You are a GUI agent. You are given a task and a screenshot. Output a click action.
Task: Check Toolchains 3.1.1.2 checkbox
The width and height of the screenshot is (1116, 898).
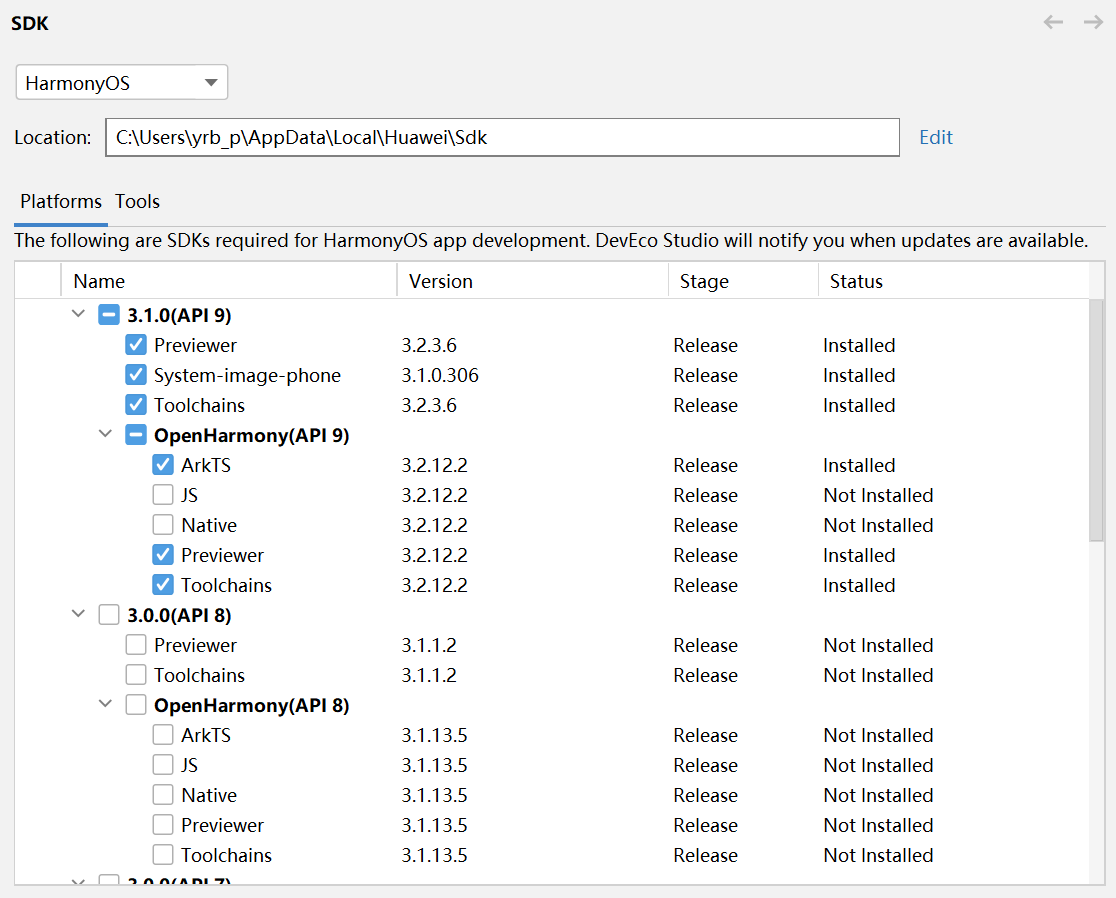coord(136,675)
